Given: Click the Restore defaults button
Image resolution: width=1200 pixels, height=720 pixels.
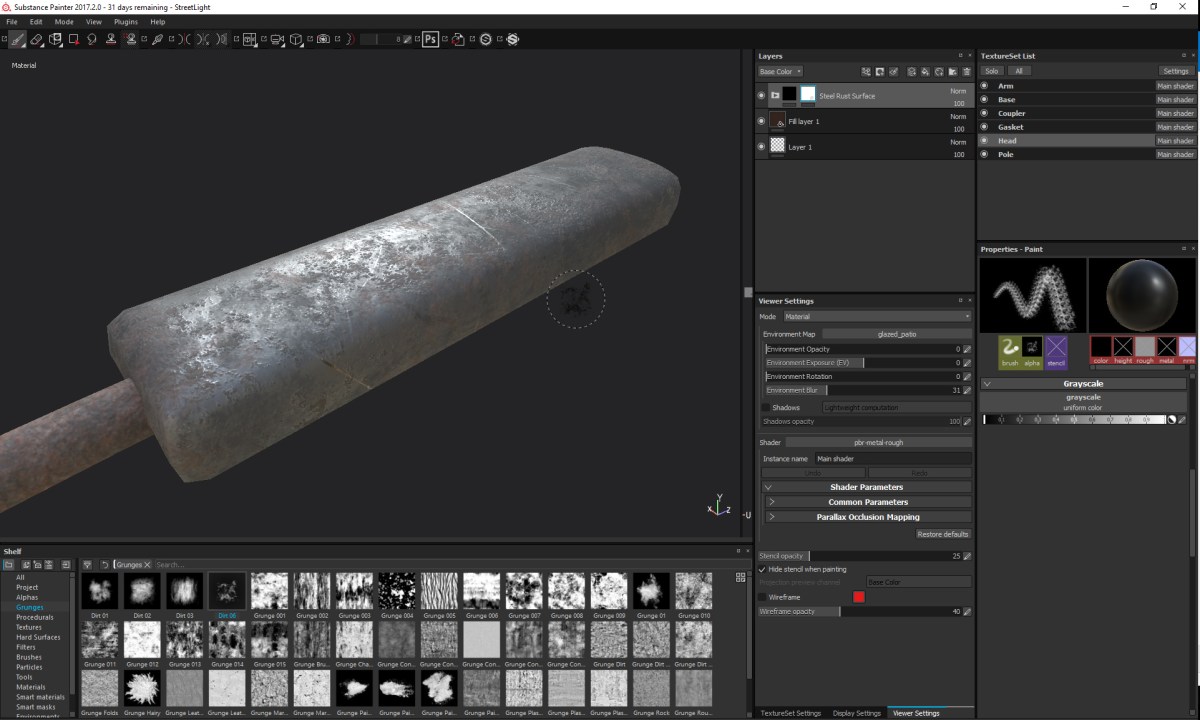Looking at the screenshot, I should point(942,534).
